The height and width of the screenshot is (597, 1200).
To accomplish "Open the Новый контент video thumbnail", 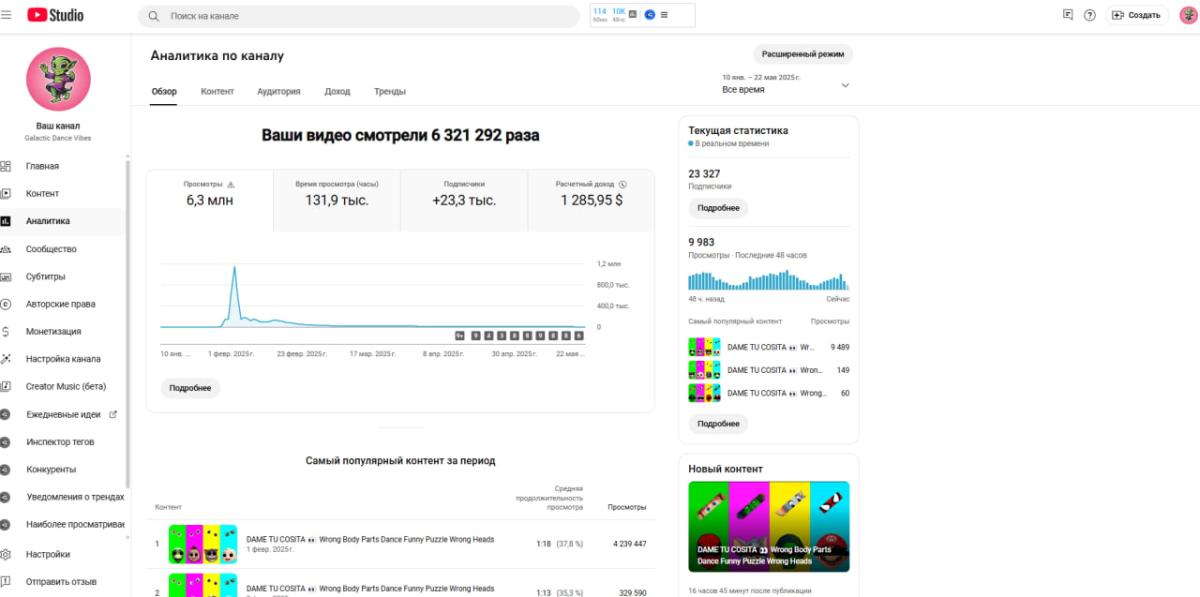I will click(769, 527).
